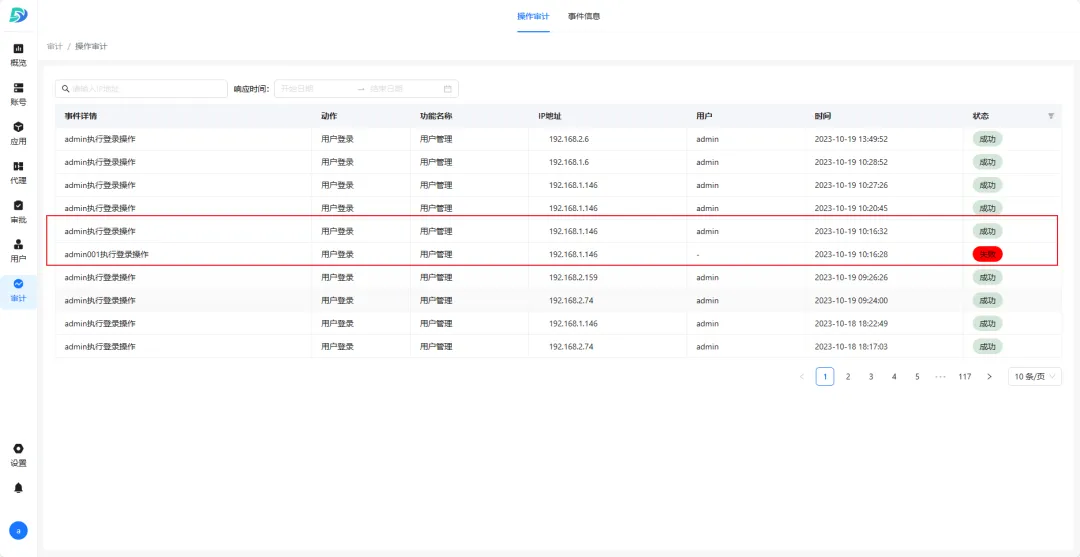
Task: Click the notification bell icon
Action: (x=19, y=487)
